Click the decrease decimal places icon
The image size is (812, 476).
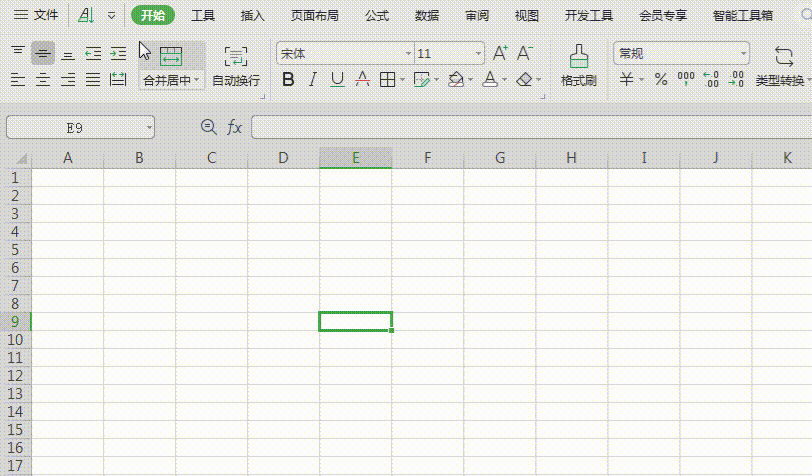tap(736, 79)
